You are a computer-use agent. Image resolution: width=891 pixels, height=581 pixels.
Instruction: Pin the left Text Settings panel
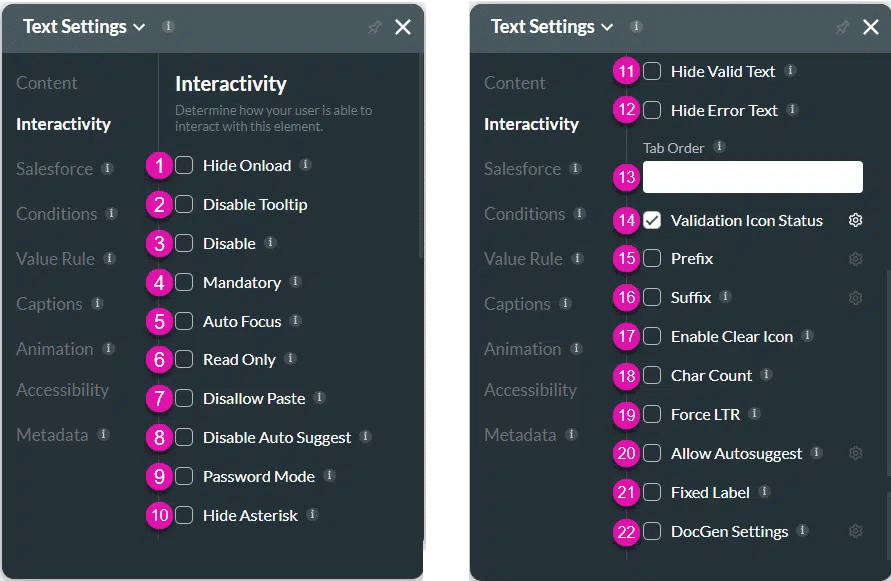coord(375,28)
